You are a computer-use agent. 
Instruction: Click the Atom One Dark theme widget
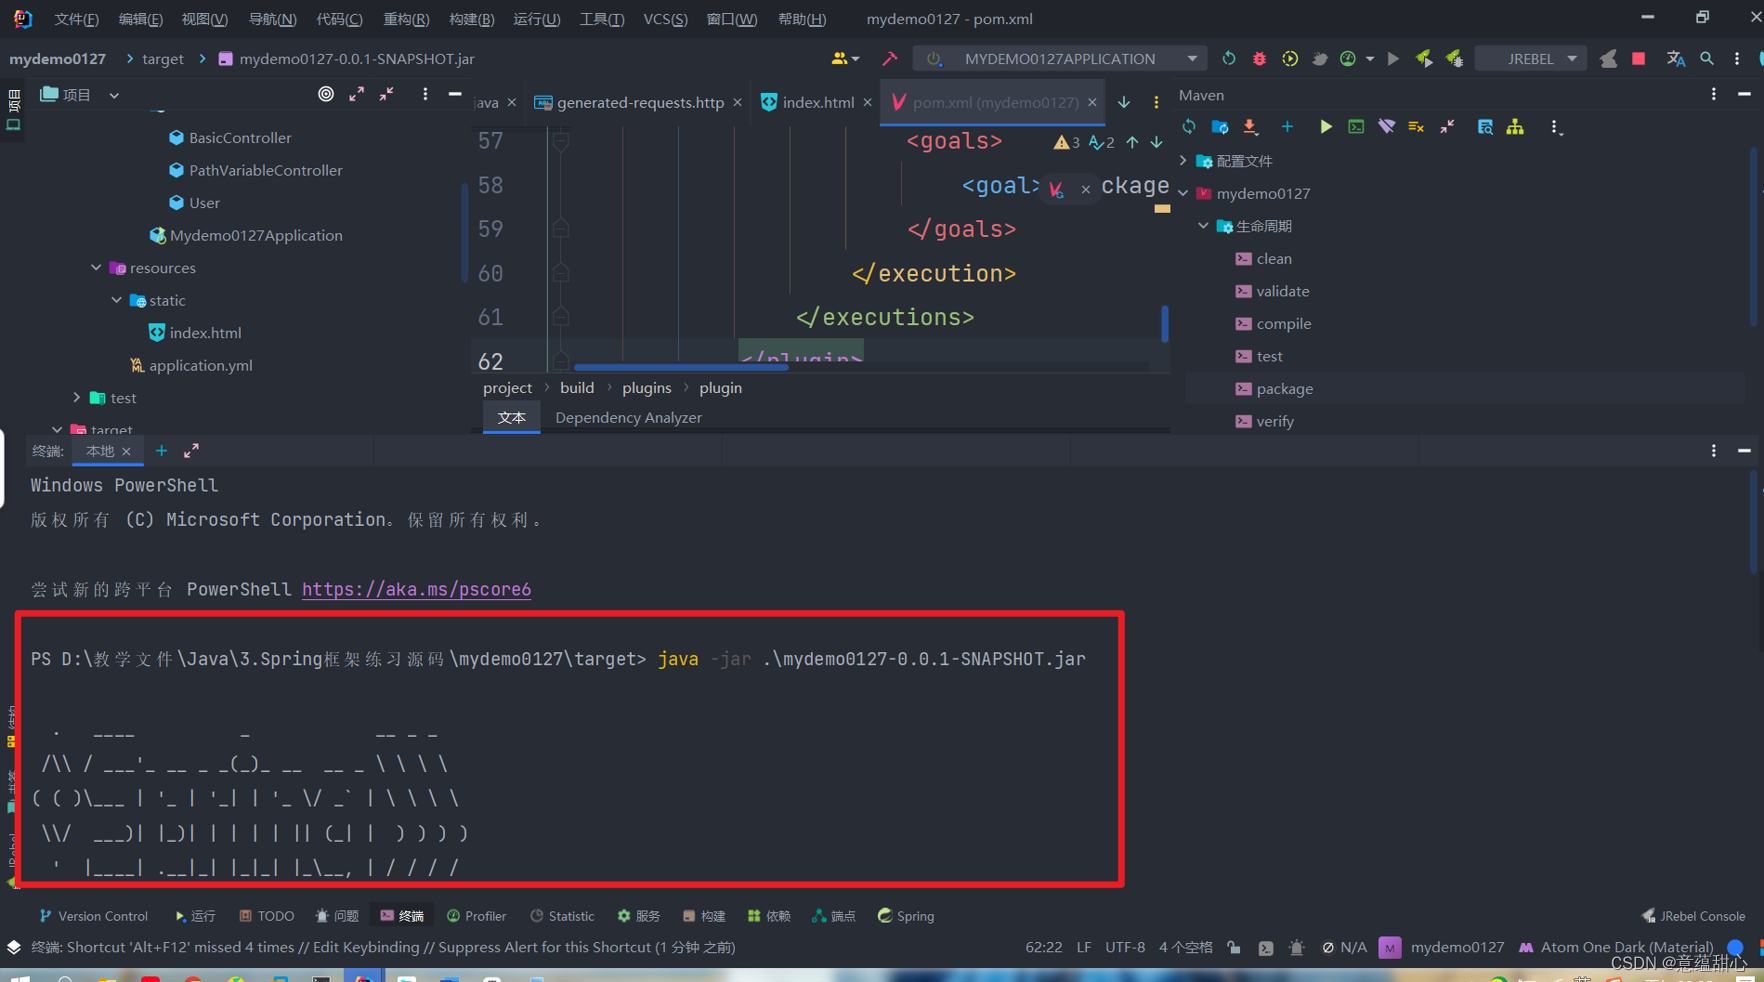(x=1615, y=947)
